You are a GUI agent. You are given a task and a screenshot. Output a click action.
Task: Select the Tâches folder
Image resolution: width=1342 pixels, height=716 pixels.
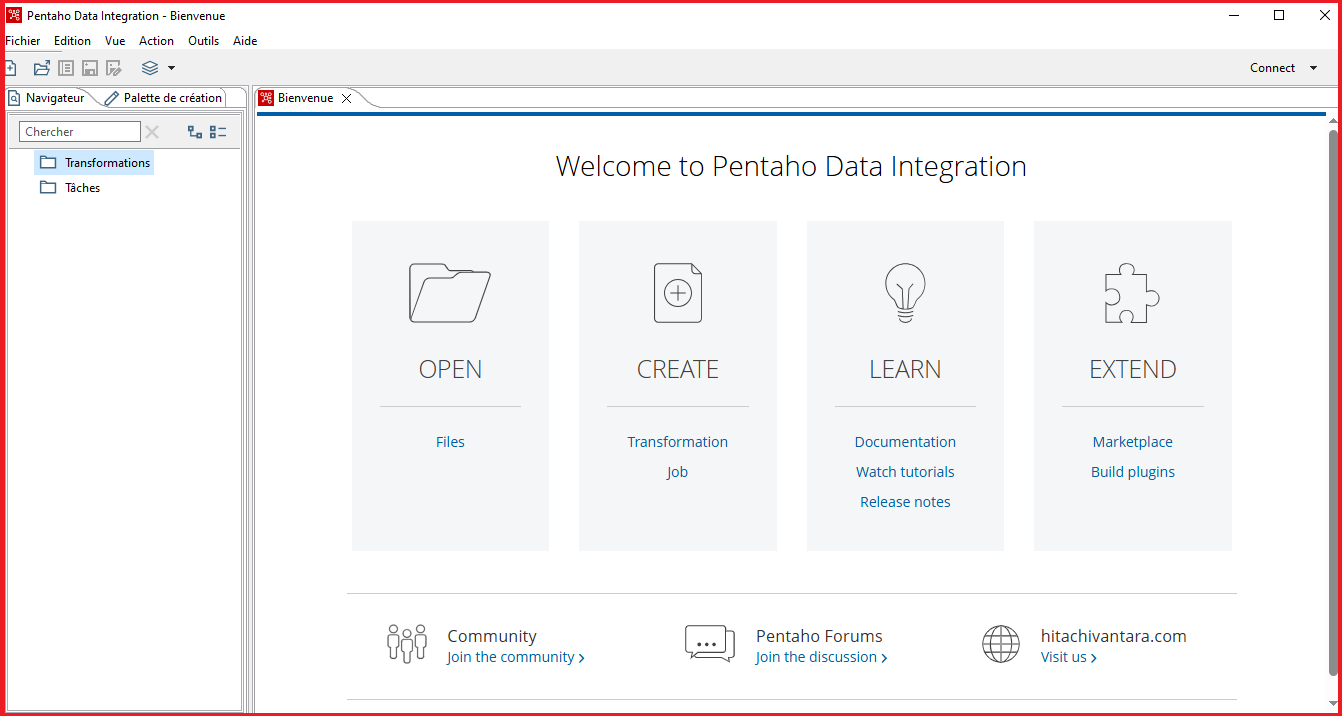pyautogui.click(x=81, y=187)
